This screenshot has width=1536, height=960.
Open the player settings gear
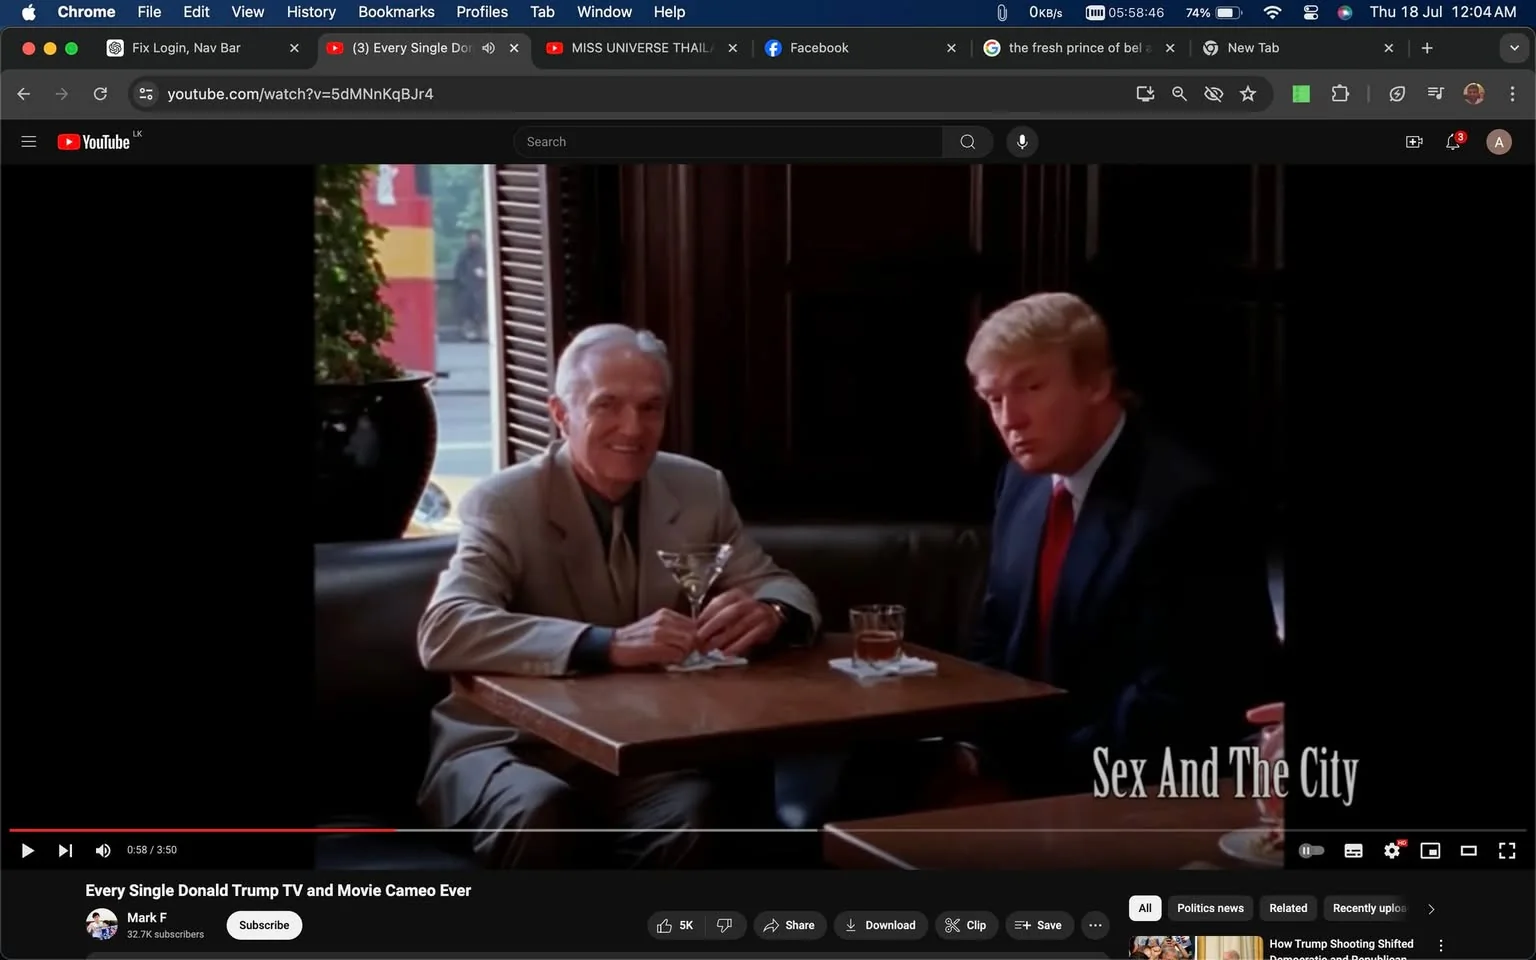click(1392, 850)
